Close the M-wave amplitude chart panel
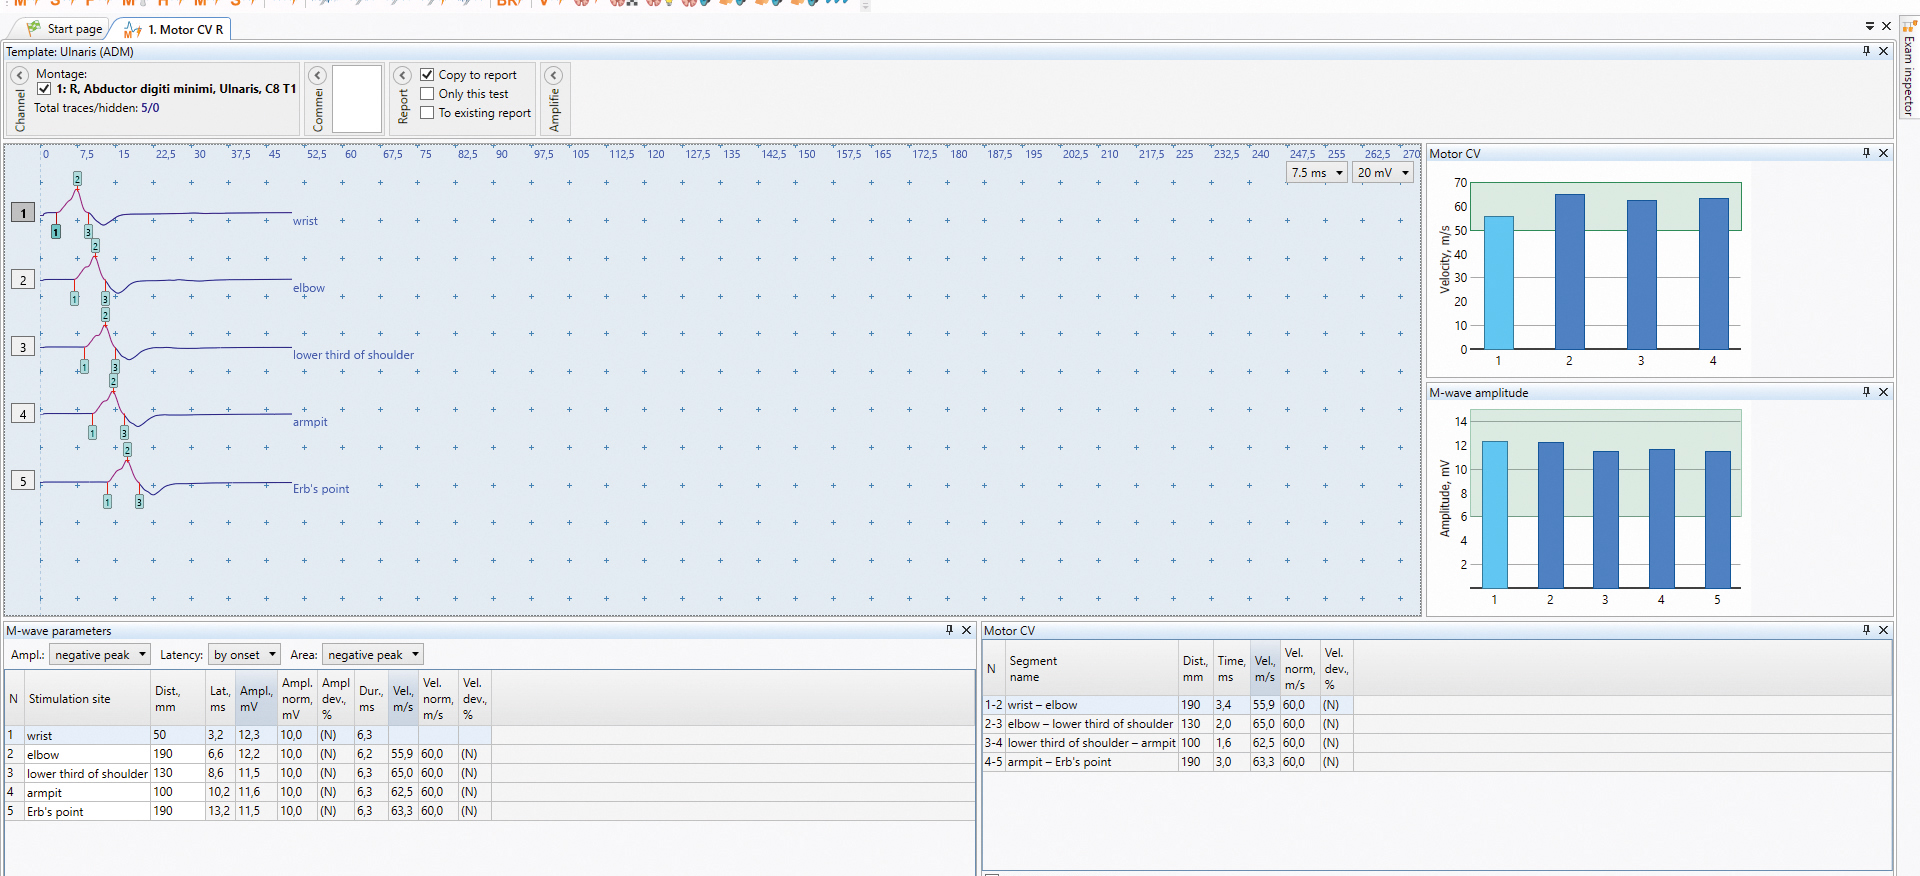Screen dimensions: 1920x876 (x=1884, y=392)
